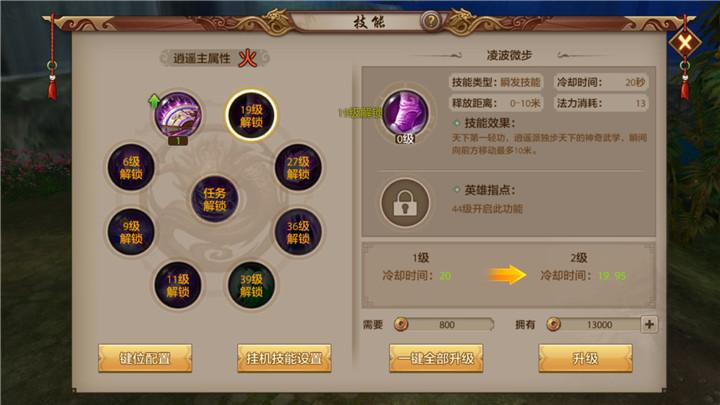
Task: Open the question mark help icon
Action: click(431, 21)
